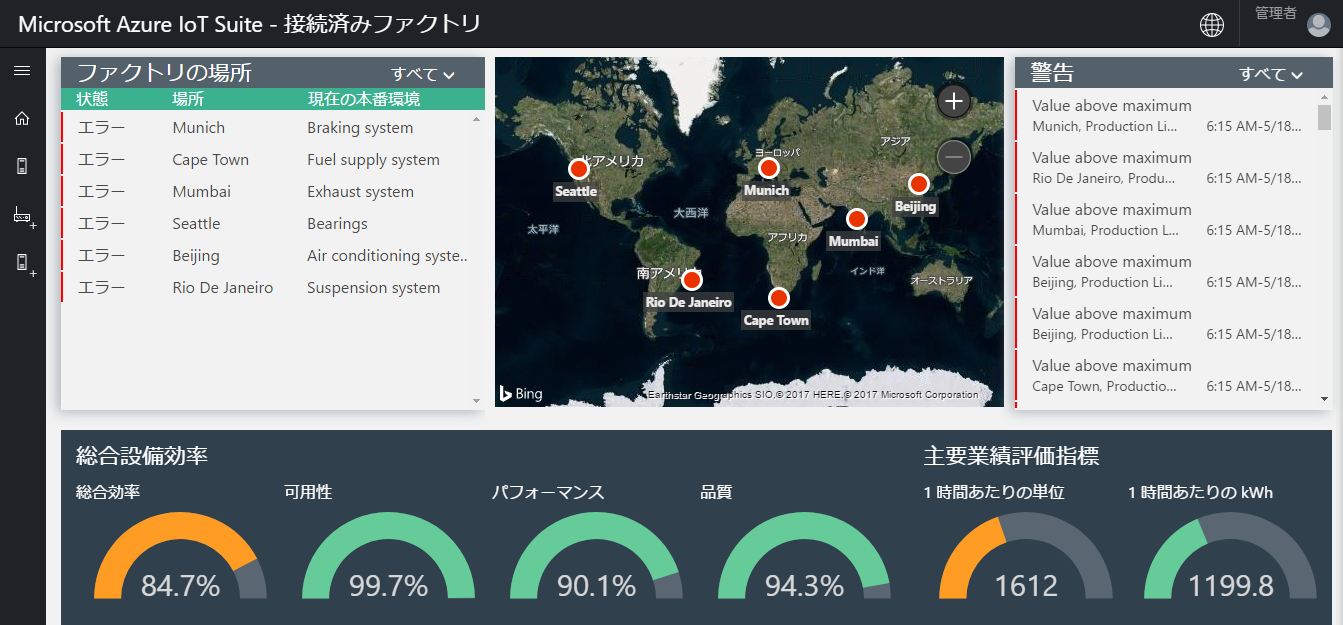Click the 1 時間あたりの単位 1612 gauge
The height and width of the screenshot is (625, 1343).
[x=1026, y=555]
